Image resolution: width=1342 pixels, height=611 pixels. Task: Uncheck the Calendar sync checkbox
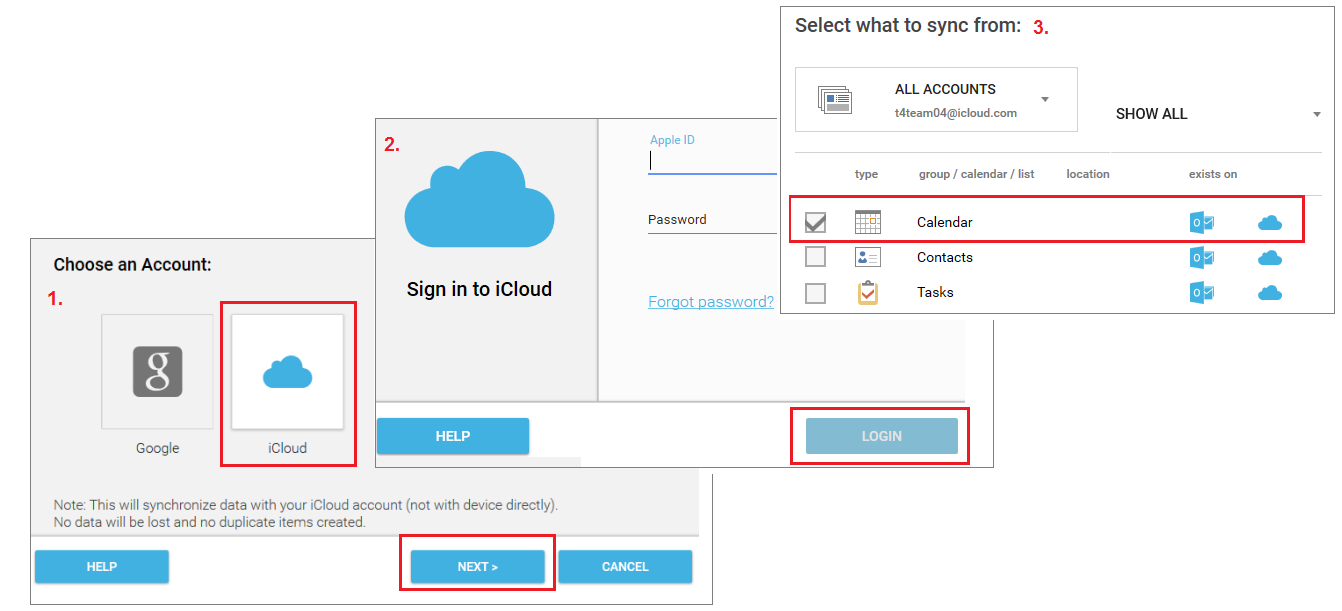(x=816, y=223)
